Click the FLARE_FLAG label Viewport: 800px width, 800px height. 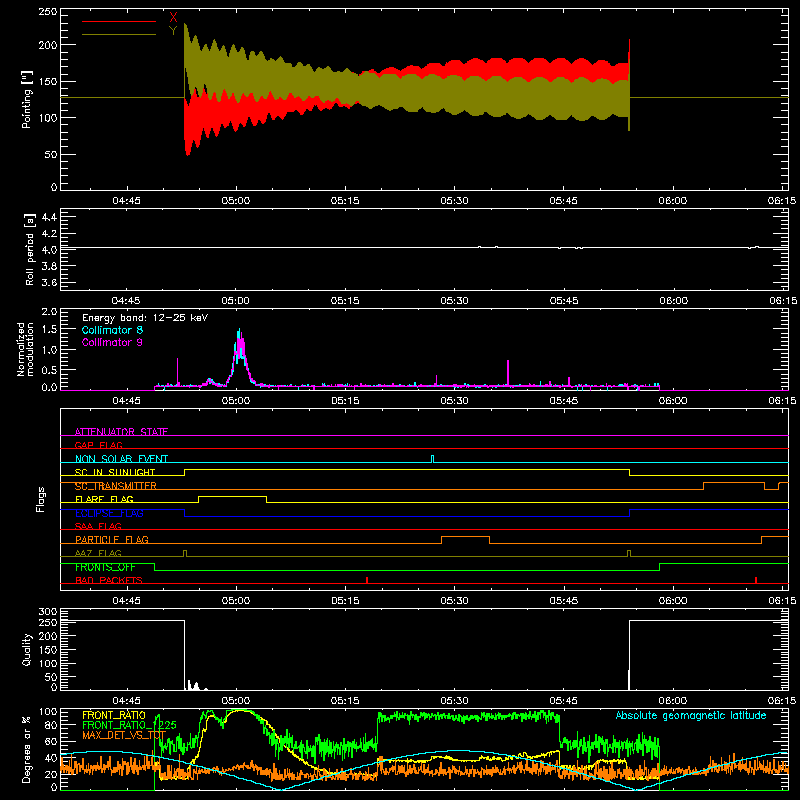(x=104, y=499)
